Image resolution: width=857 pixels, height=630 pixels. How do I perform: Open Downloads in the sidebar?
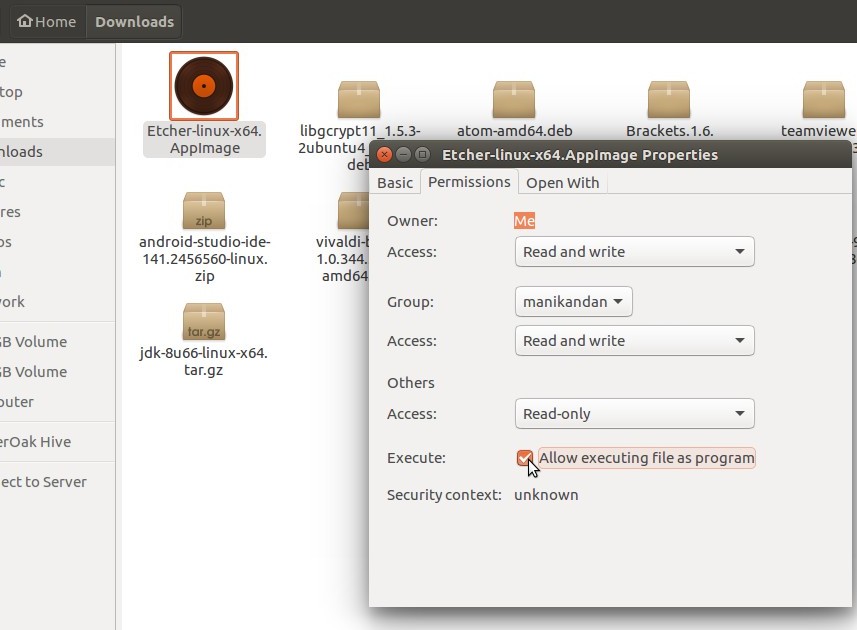point(57,152)
